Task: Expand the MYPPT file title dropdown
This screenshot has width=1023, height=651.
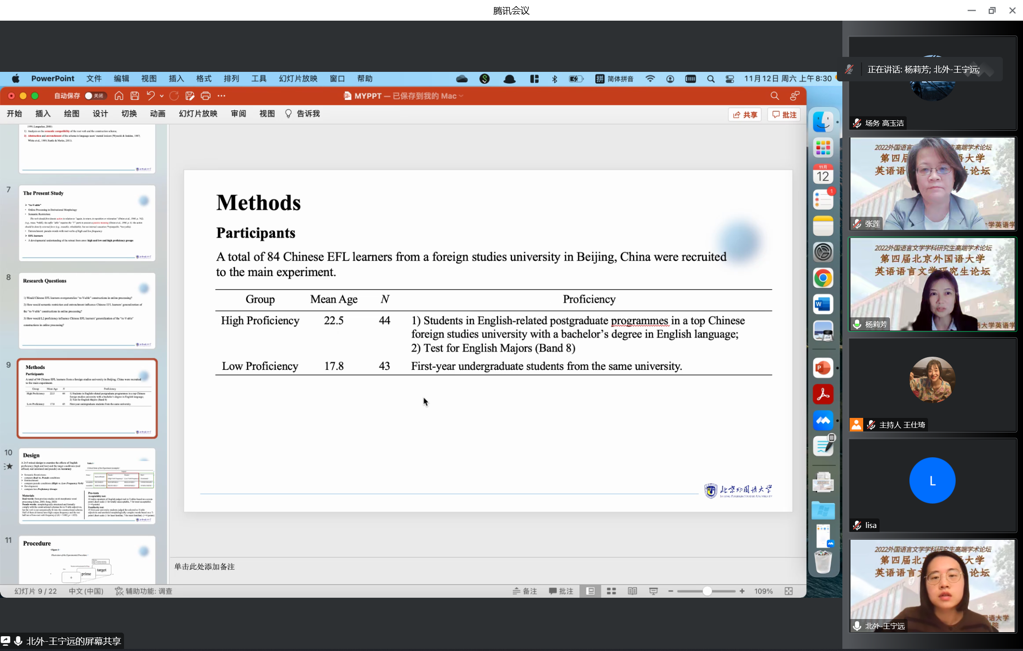Action: 462,96
